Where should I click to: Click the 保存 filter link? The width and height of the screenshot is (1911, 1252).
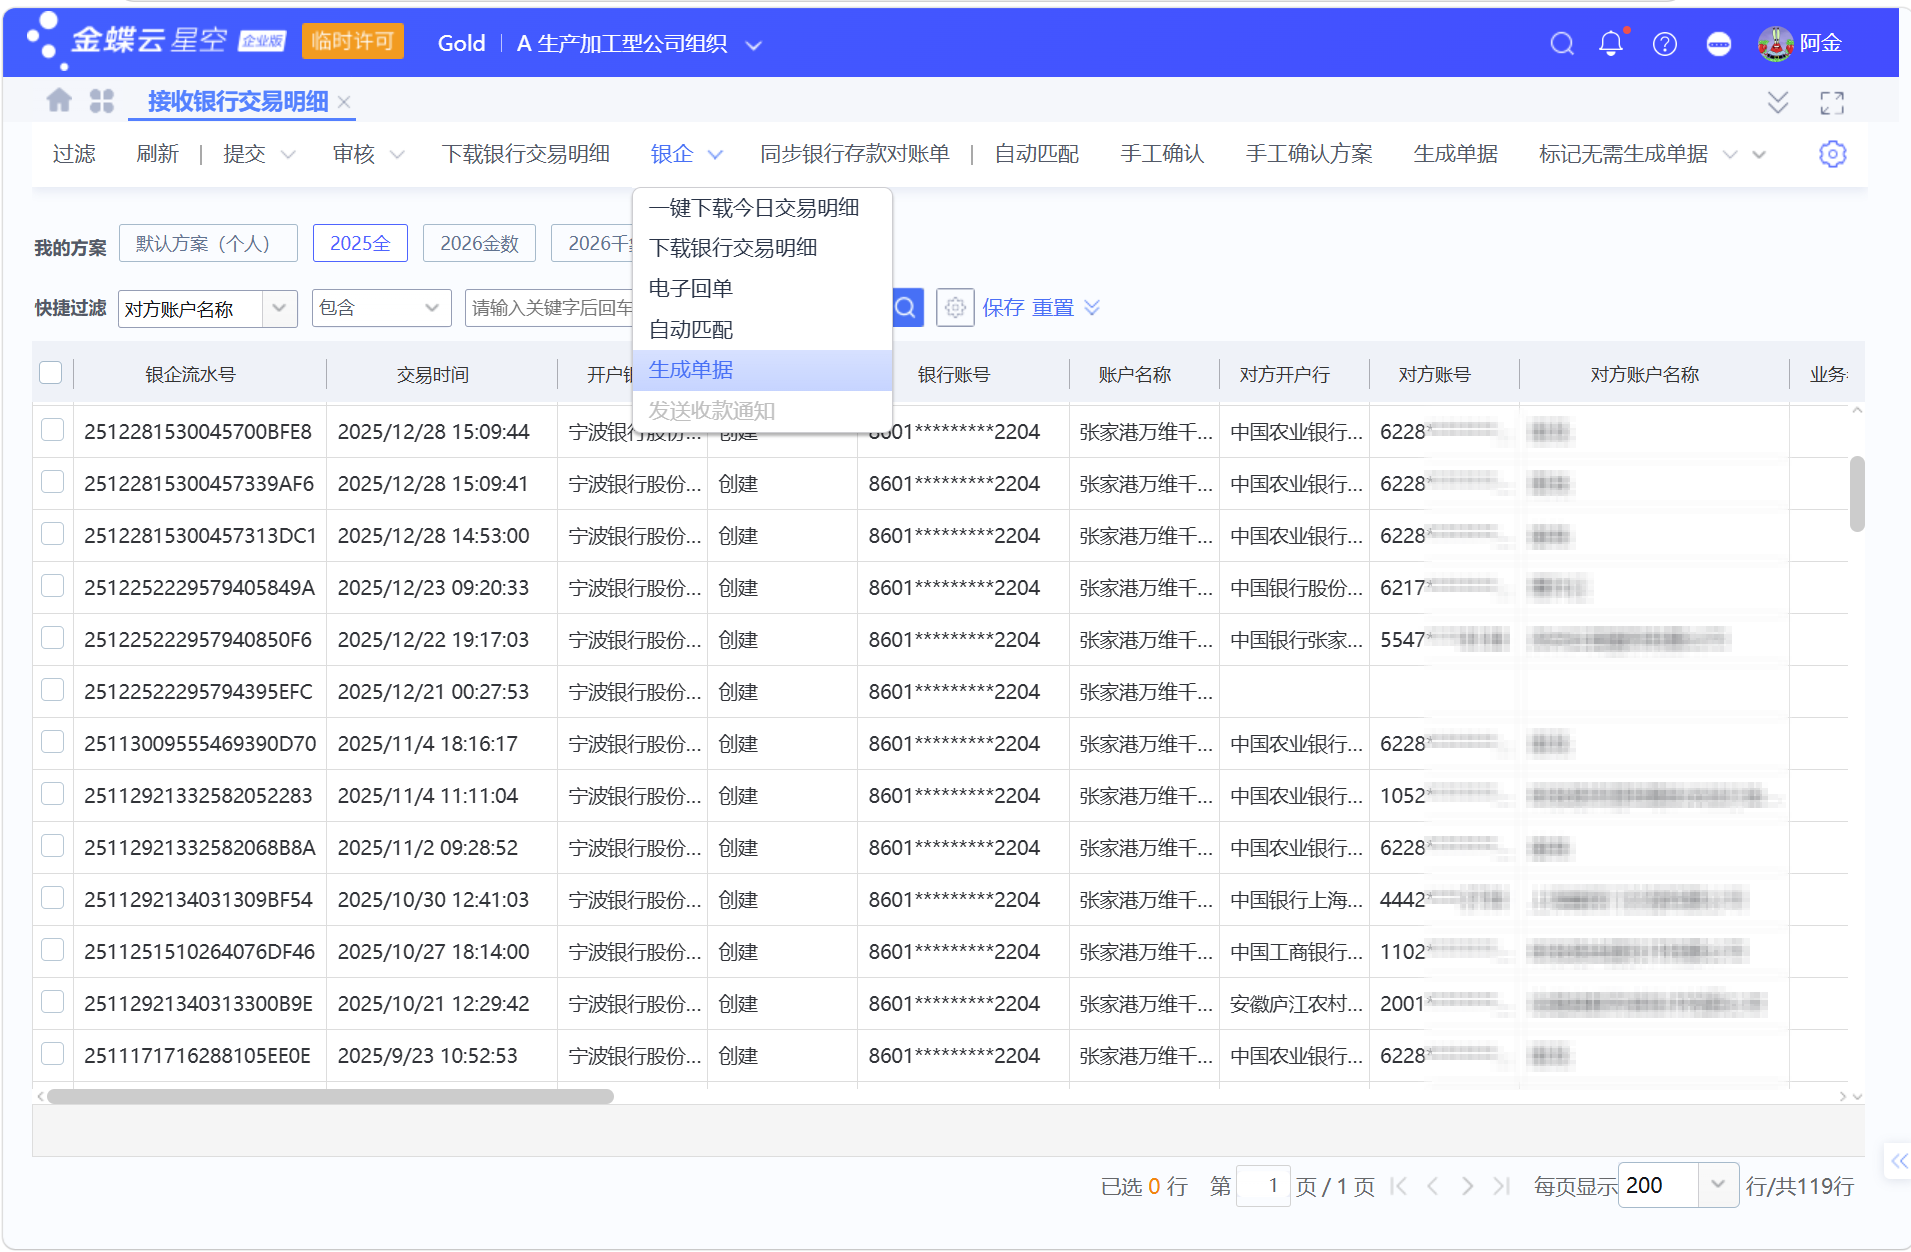[x=1003, y=308]
